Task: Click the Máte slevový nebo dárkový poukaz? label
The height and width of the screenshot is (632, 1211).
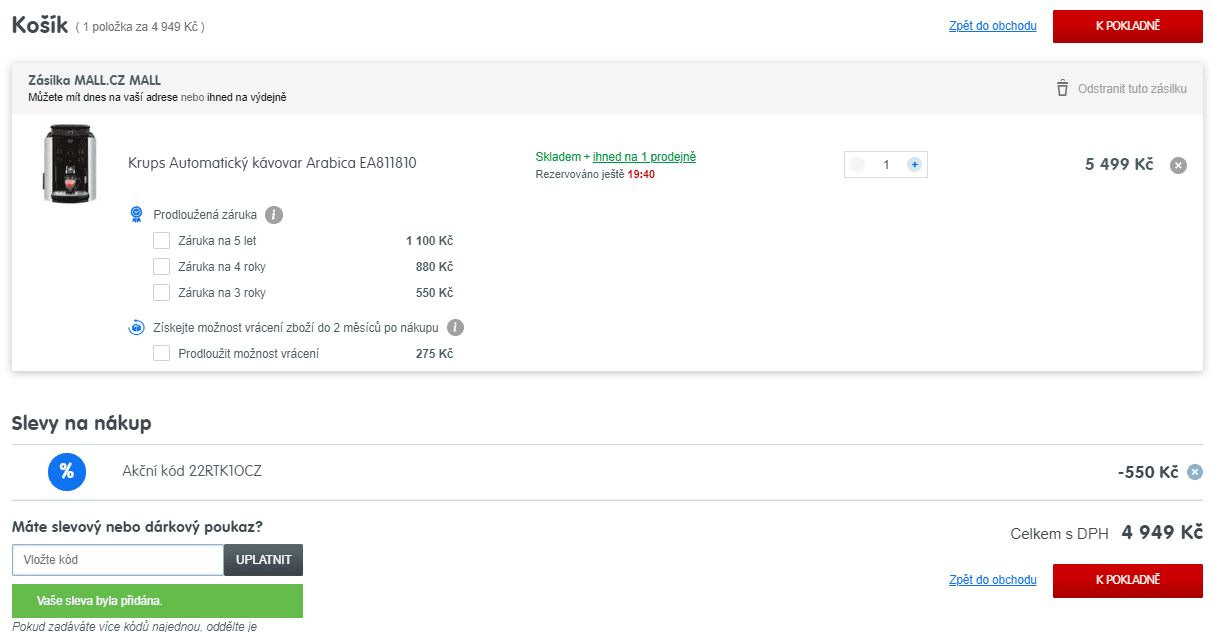Action: [x=137, y=526]
